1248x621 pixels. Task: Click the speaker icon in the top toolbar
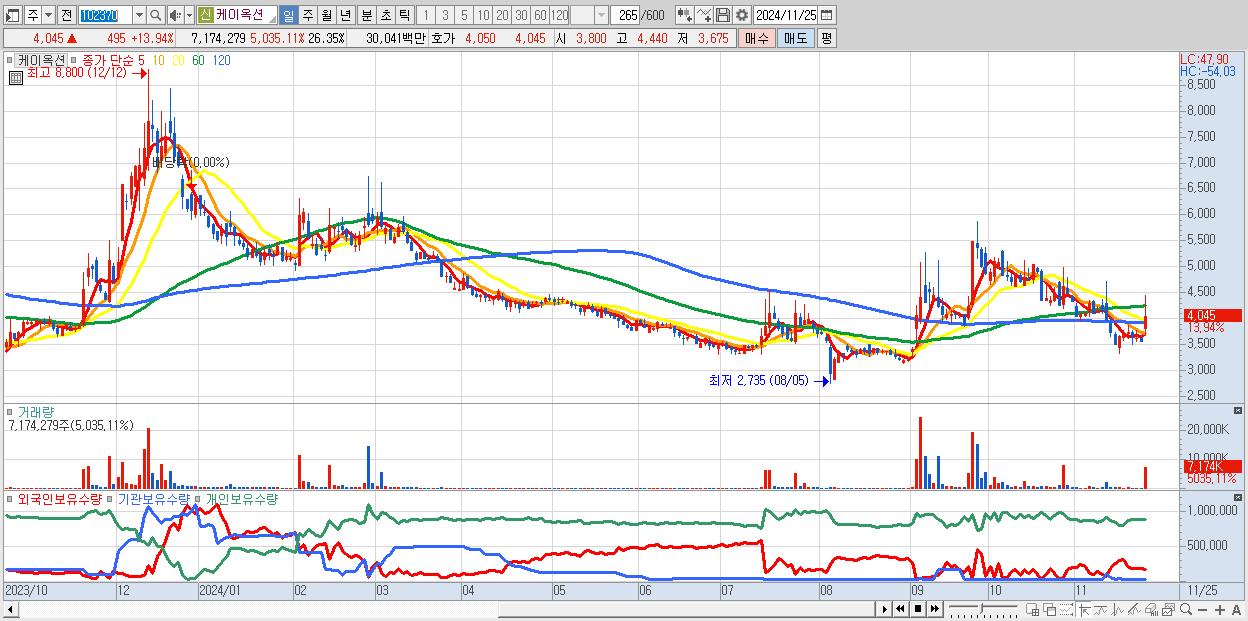pos(175,15)
